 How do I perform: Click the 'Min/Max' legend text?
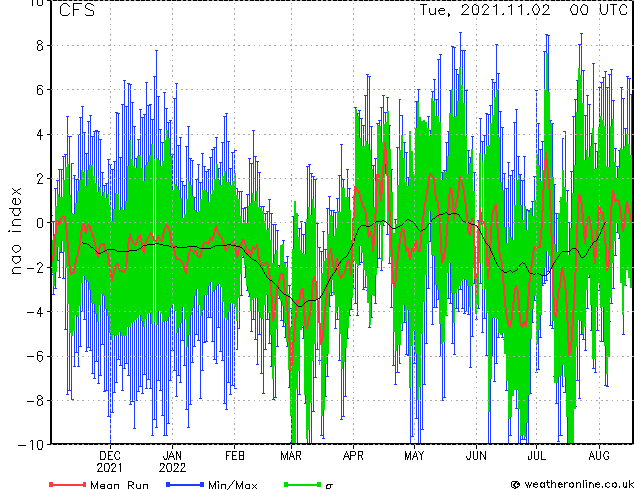pyautogui.click(x=232, y=485)
